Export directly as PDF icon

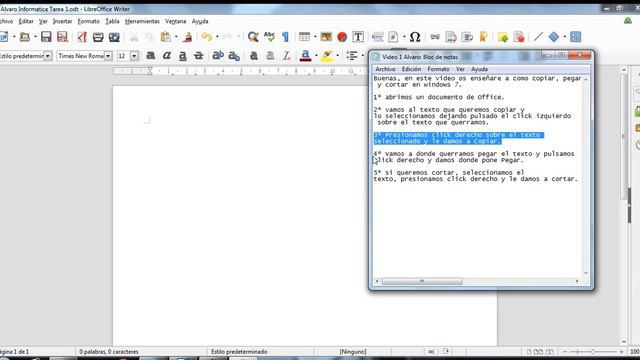tap(82, 37)
